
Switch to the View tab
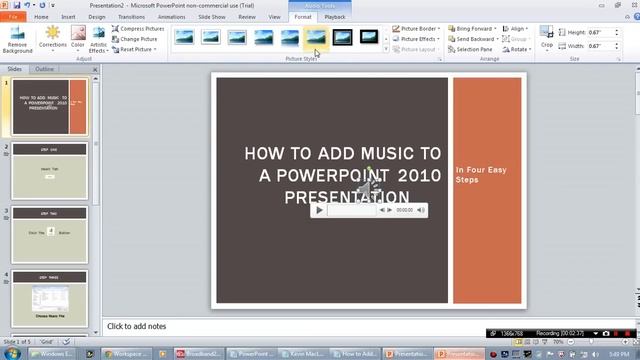[x=274, y=17]
